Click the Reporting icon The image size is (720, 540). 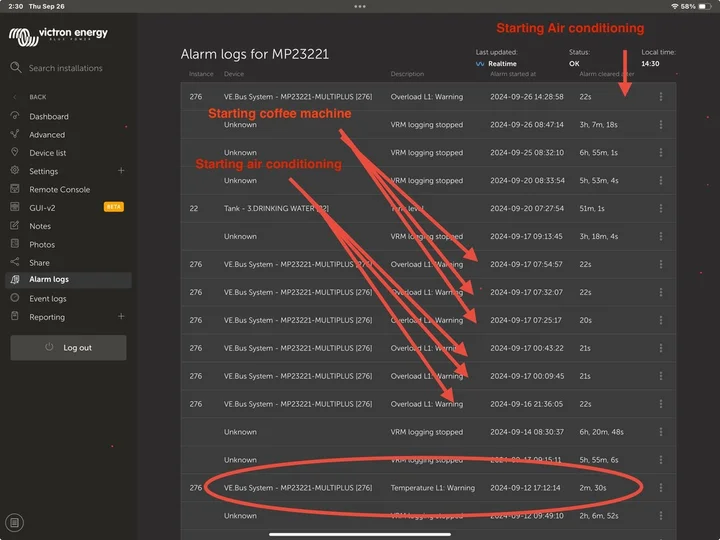[x=15, y=316]
